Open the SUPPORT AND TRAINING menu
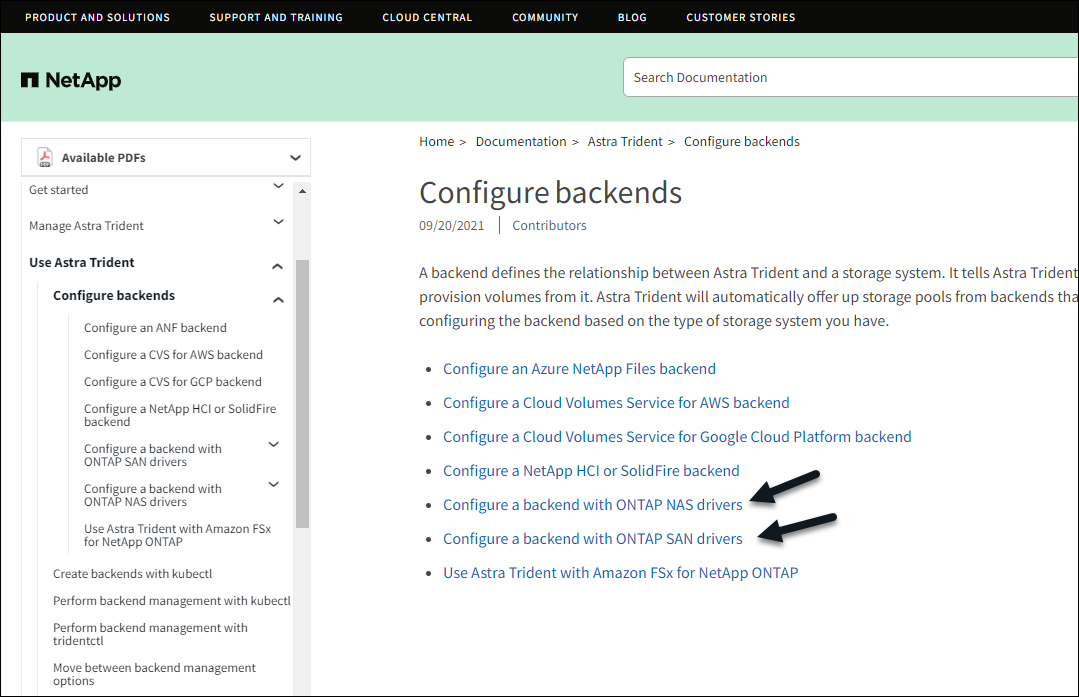Viewport: 1079px width, 697px height. pos(276,17)
